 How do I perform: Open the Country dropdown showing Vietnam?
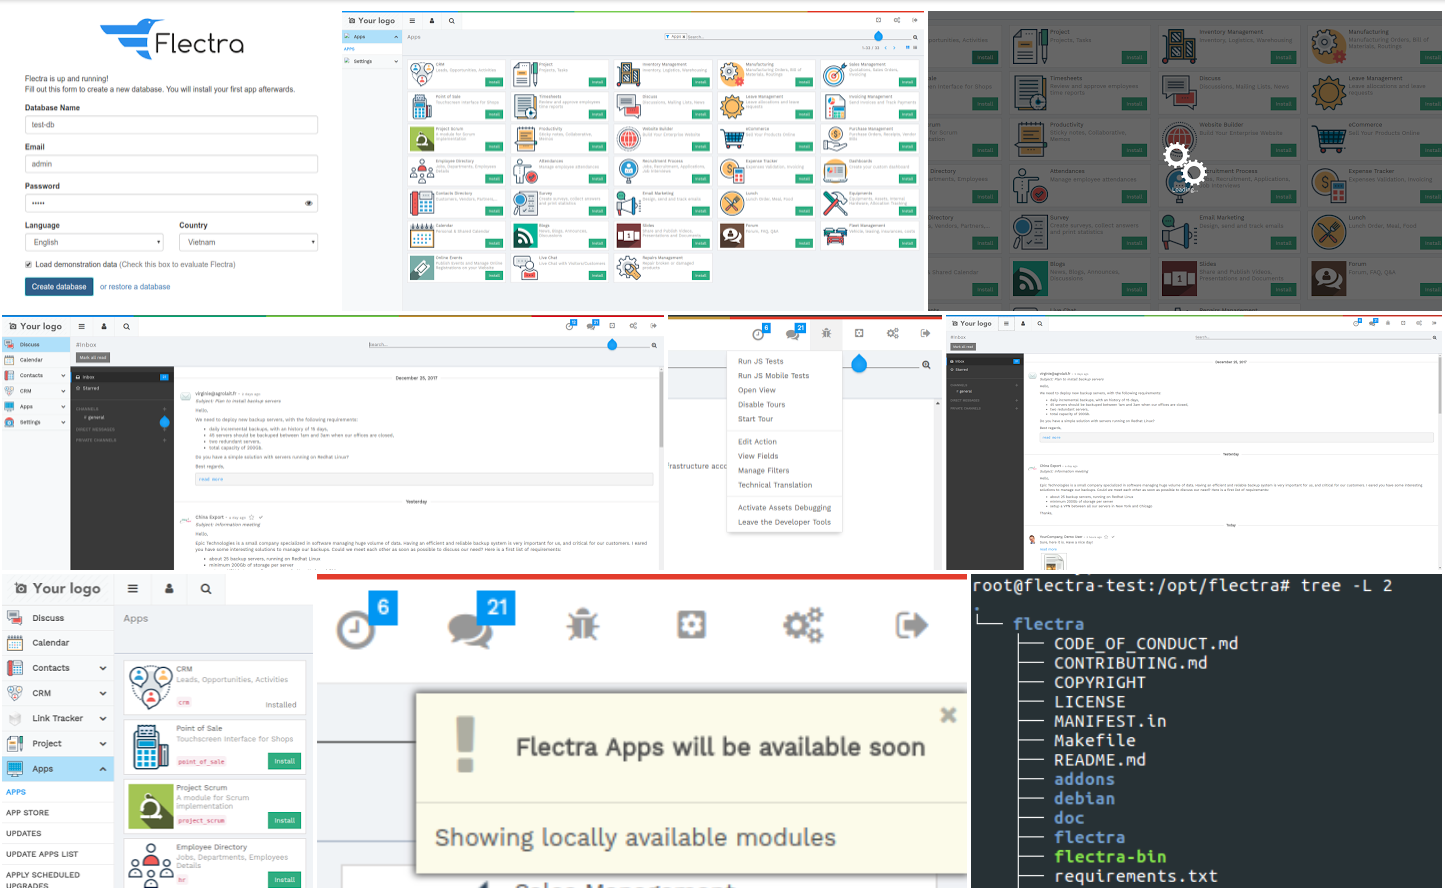point(248,242)
